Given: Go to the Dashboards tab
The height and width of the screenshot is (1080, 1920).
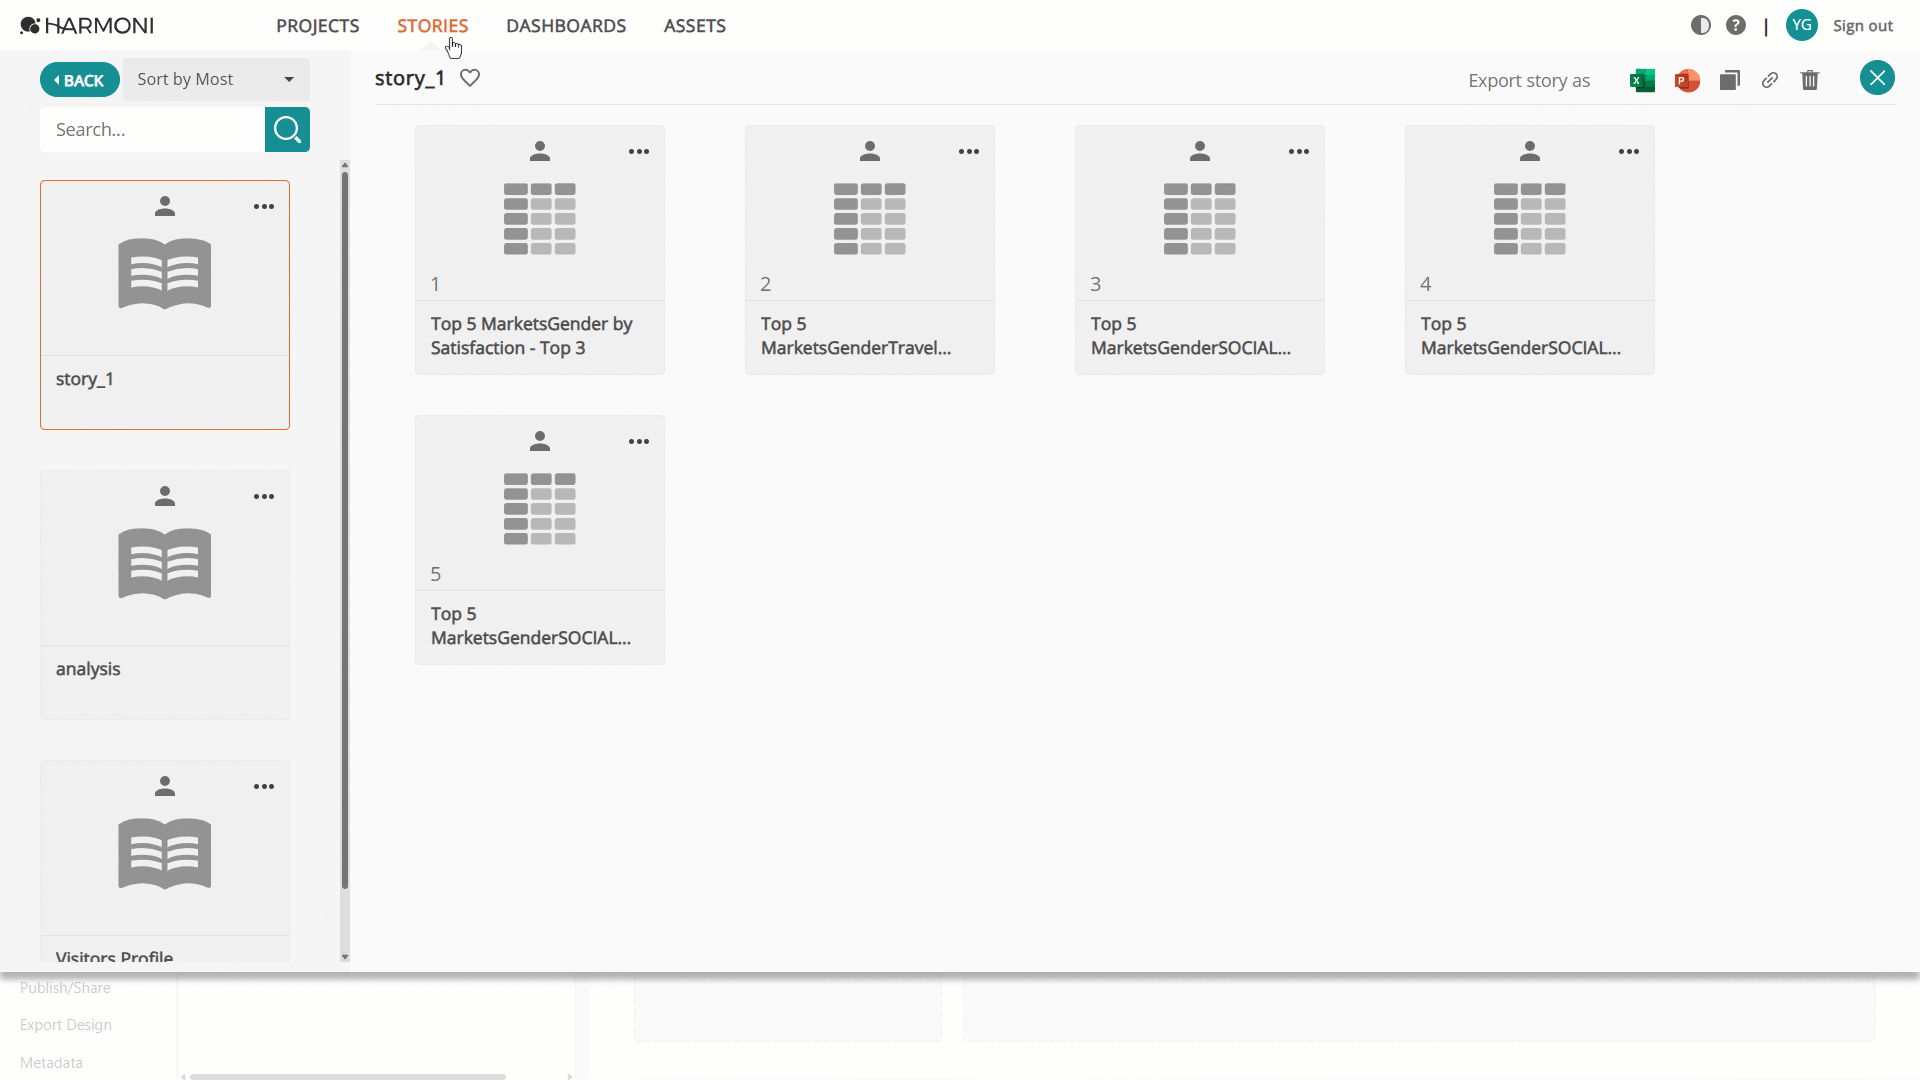Looking at the screenshot, I should click(x=566, y=26).
